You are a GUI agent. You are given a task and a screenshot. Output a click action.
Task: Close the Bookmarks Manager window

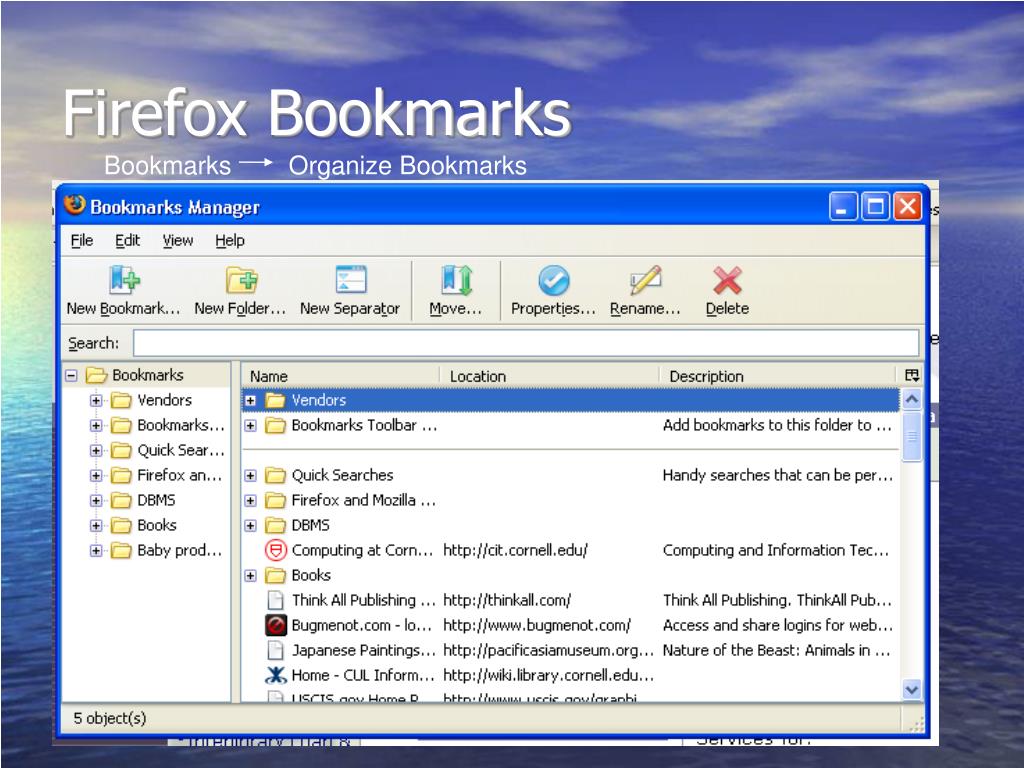907,206
